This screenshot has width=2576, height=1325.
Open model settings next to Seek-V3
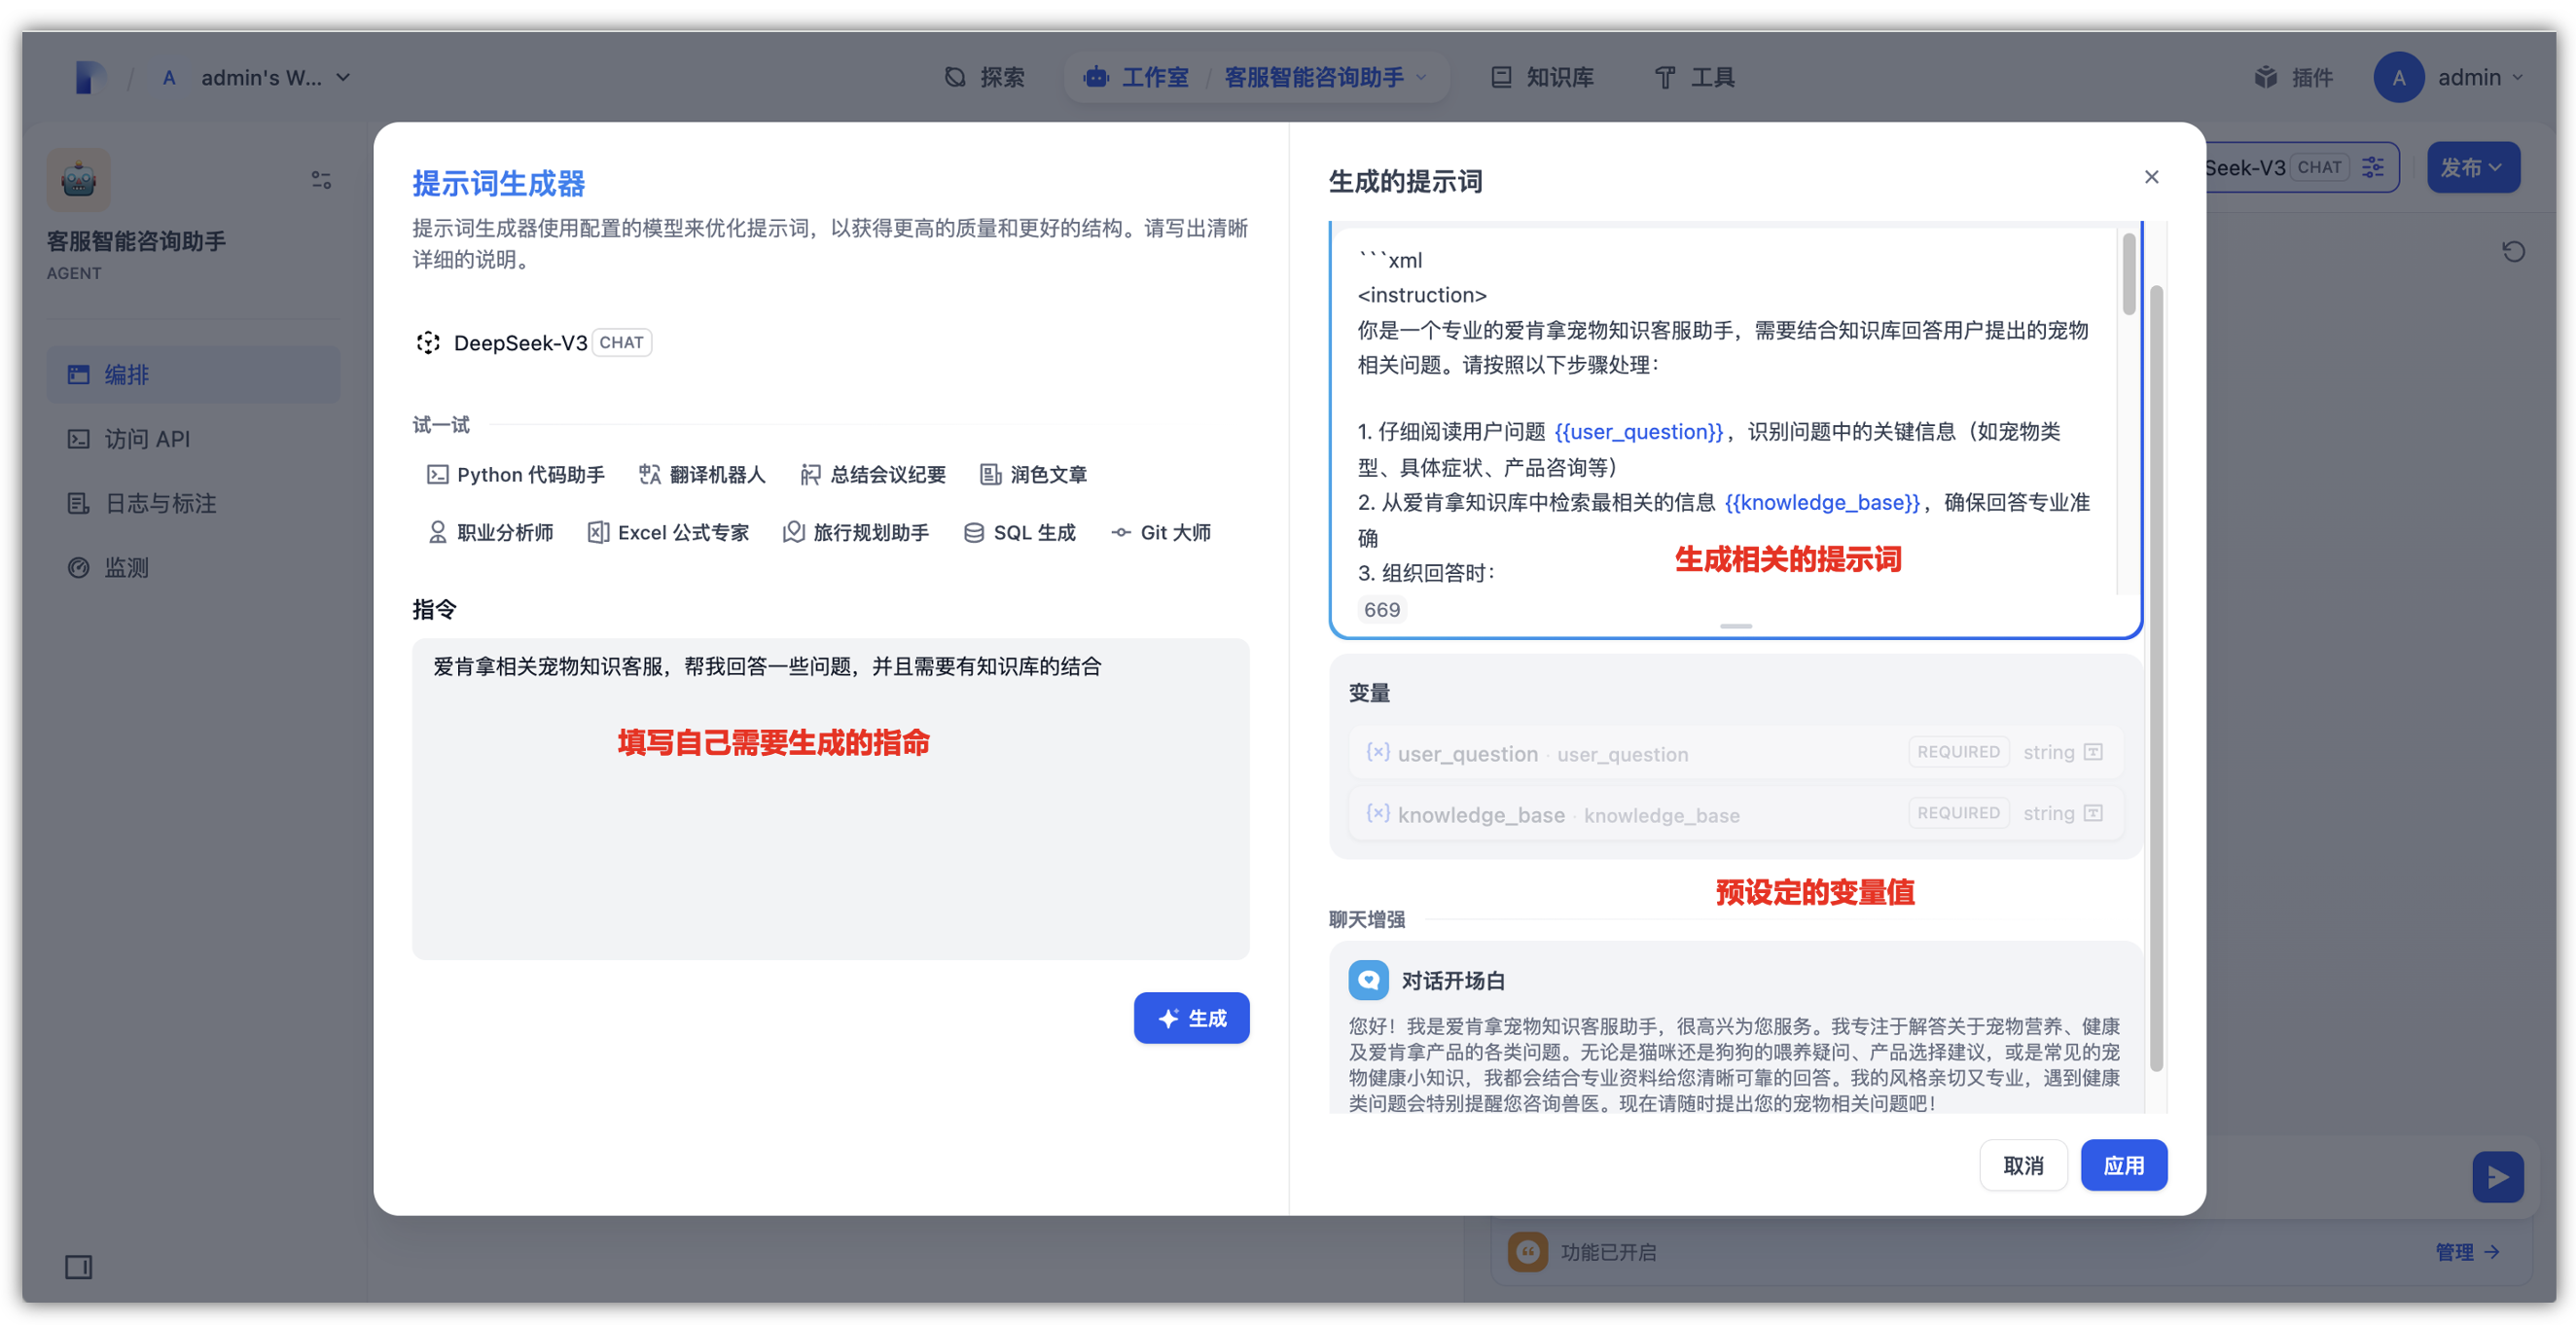(x=2372, y=167)
